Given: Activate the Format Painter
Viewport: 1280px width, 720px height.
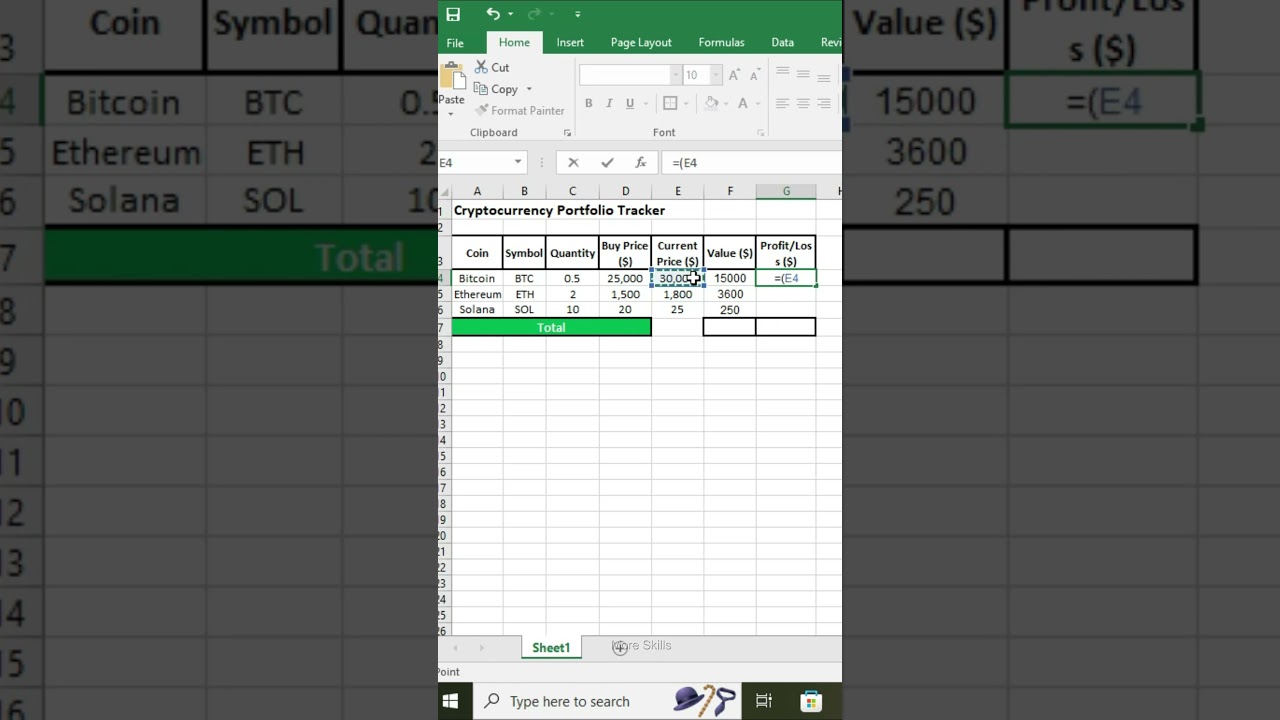Looking at the screenshot, I should 520,110.
